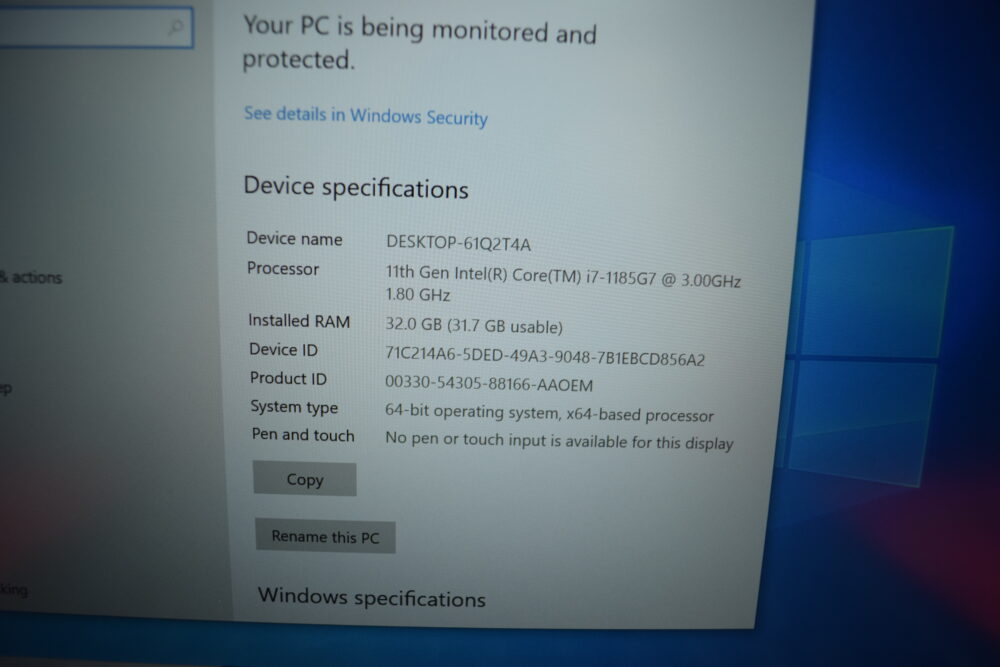This screenshot has width=1000, height=667.
Task: Click the Device name label
Action: [x=294, y=238]
